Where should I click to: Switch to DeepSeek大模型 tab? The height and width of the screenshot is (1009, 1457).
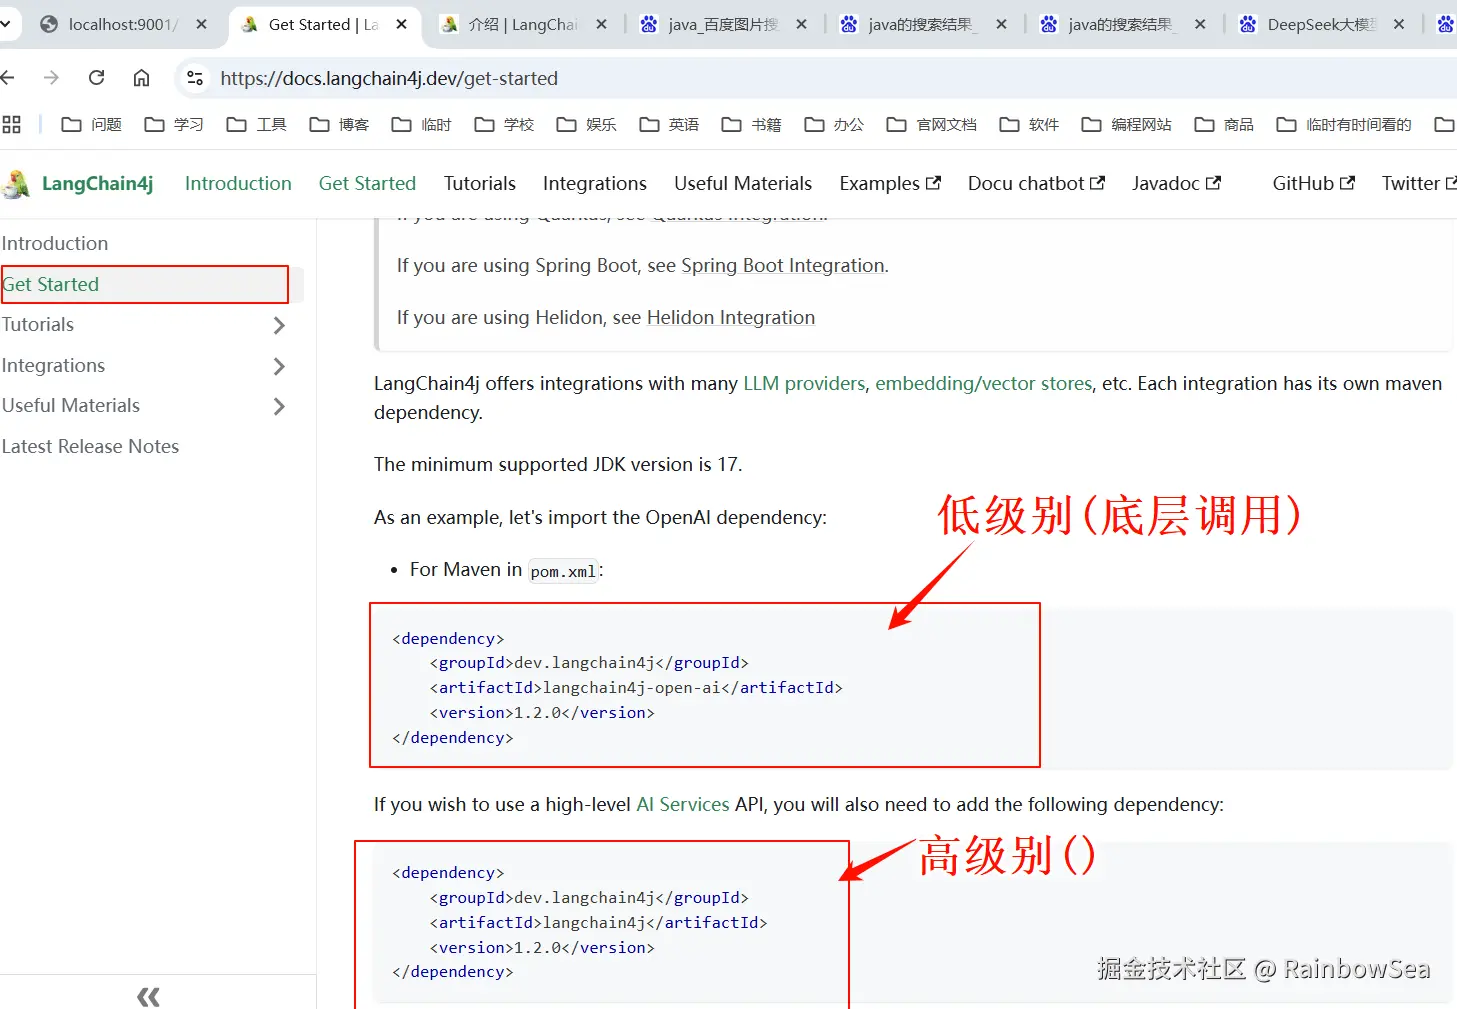1323,24
